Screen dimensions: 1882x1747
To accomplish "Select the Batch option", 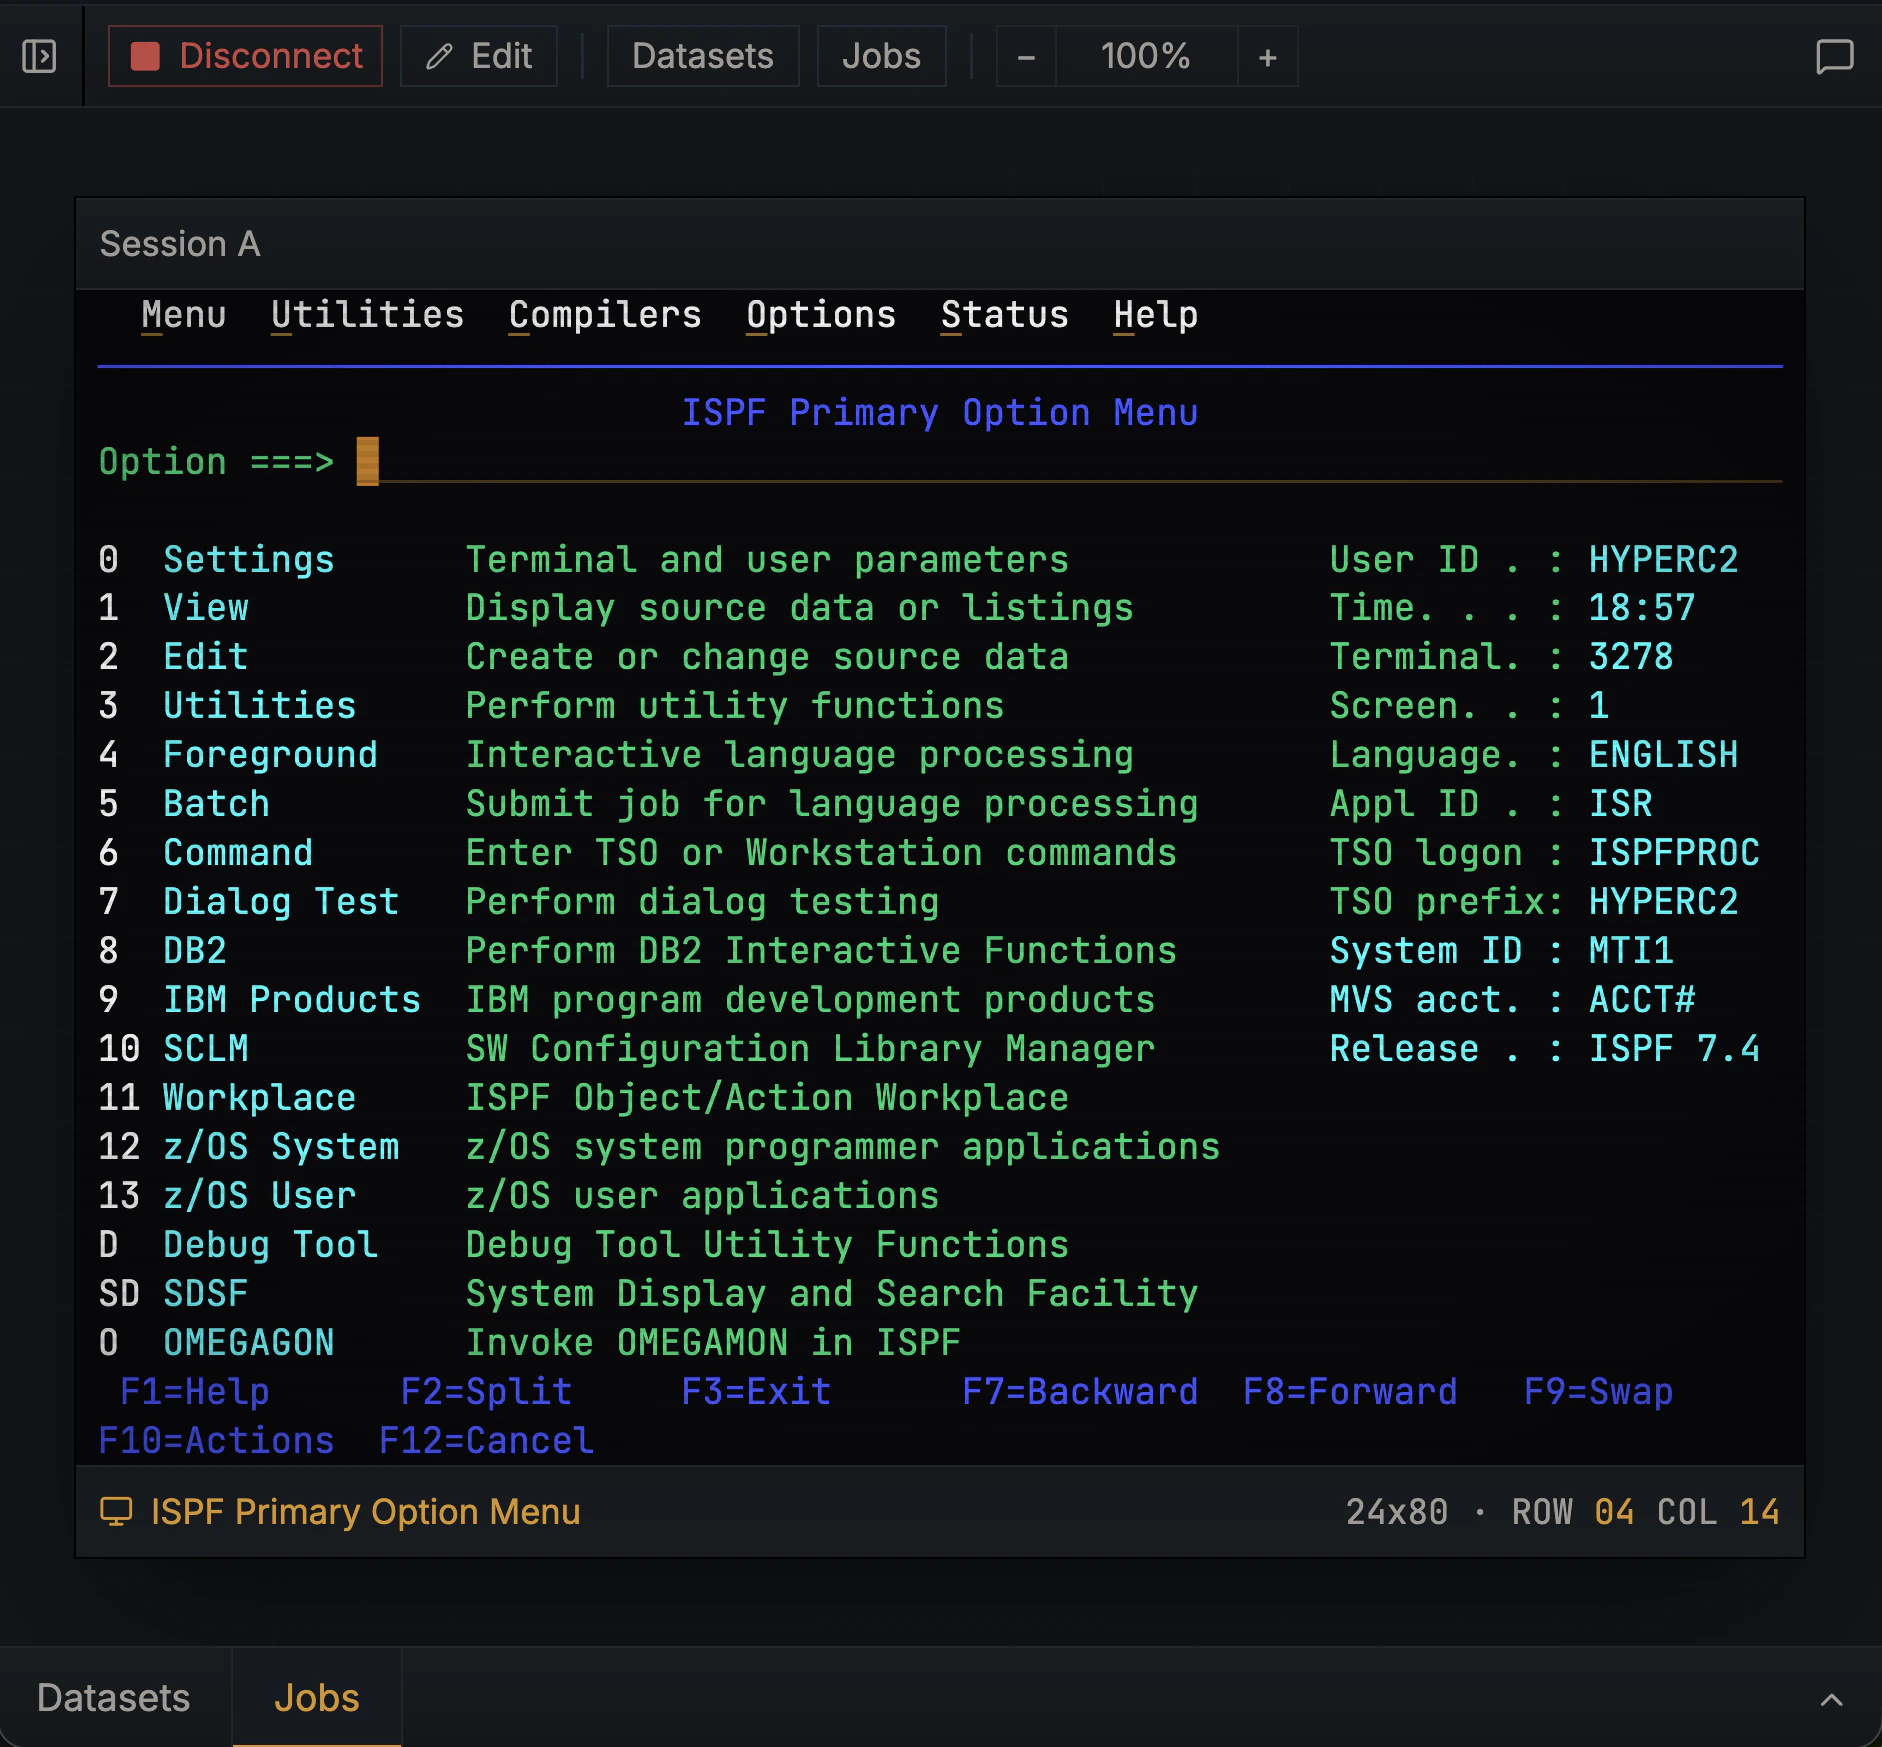I will 216,804.
